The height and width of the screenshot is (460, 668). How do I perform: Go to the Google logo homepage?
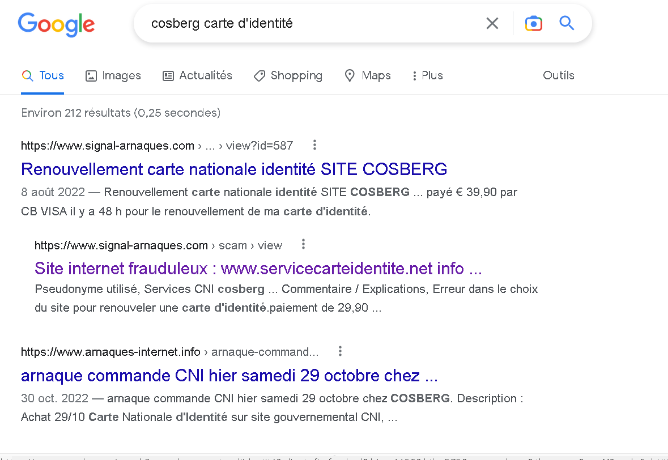56,24
